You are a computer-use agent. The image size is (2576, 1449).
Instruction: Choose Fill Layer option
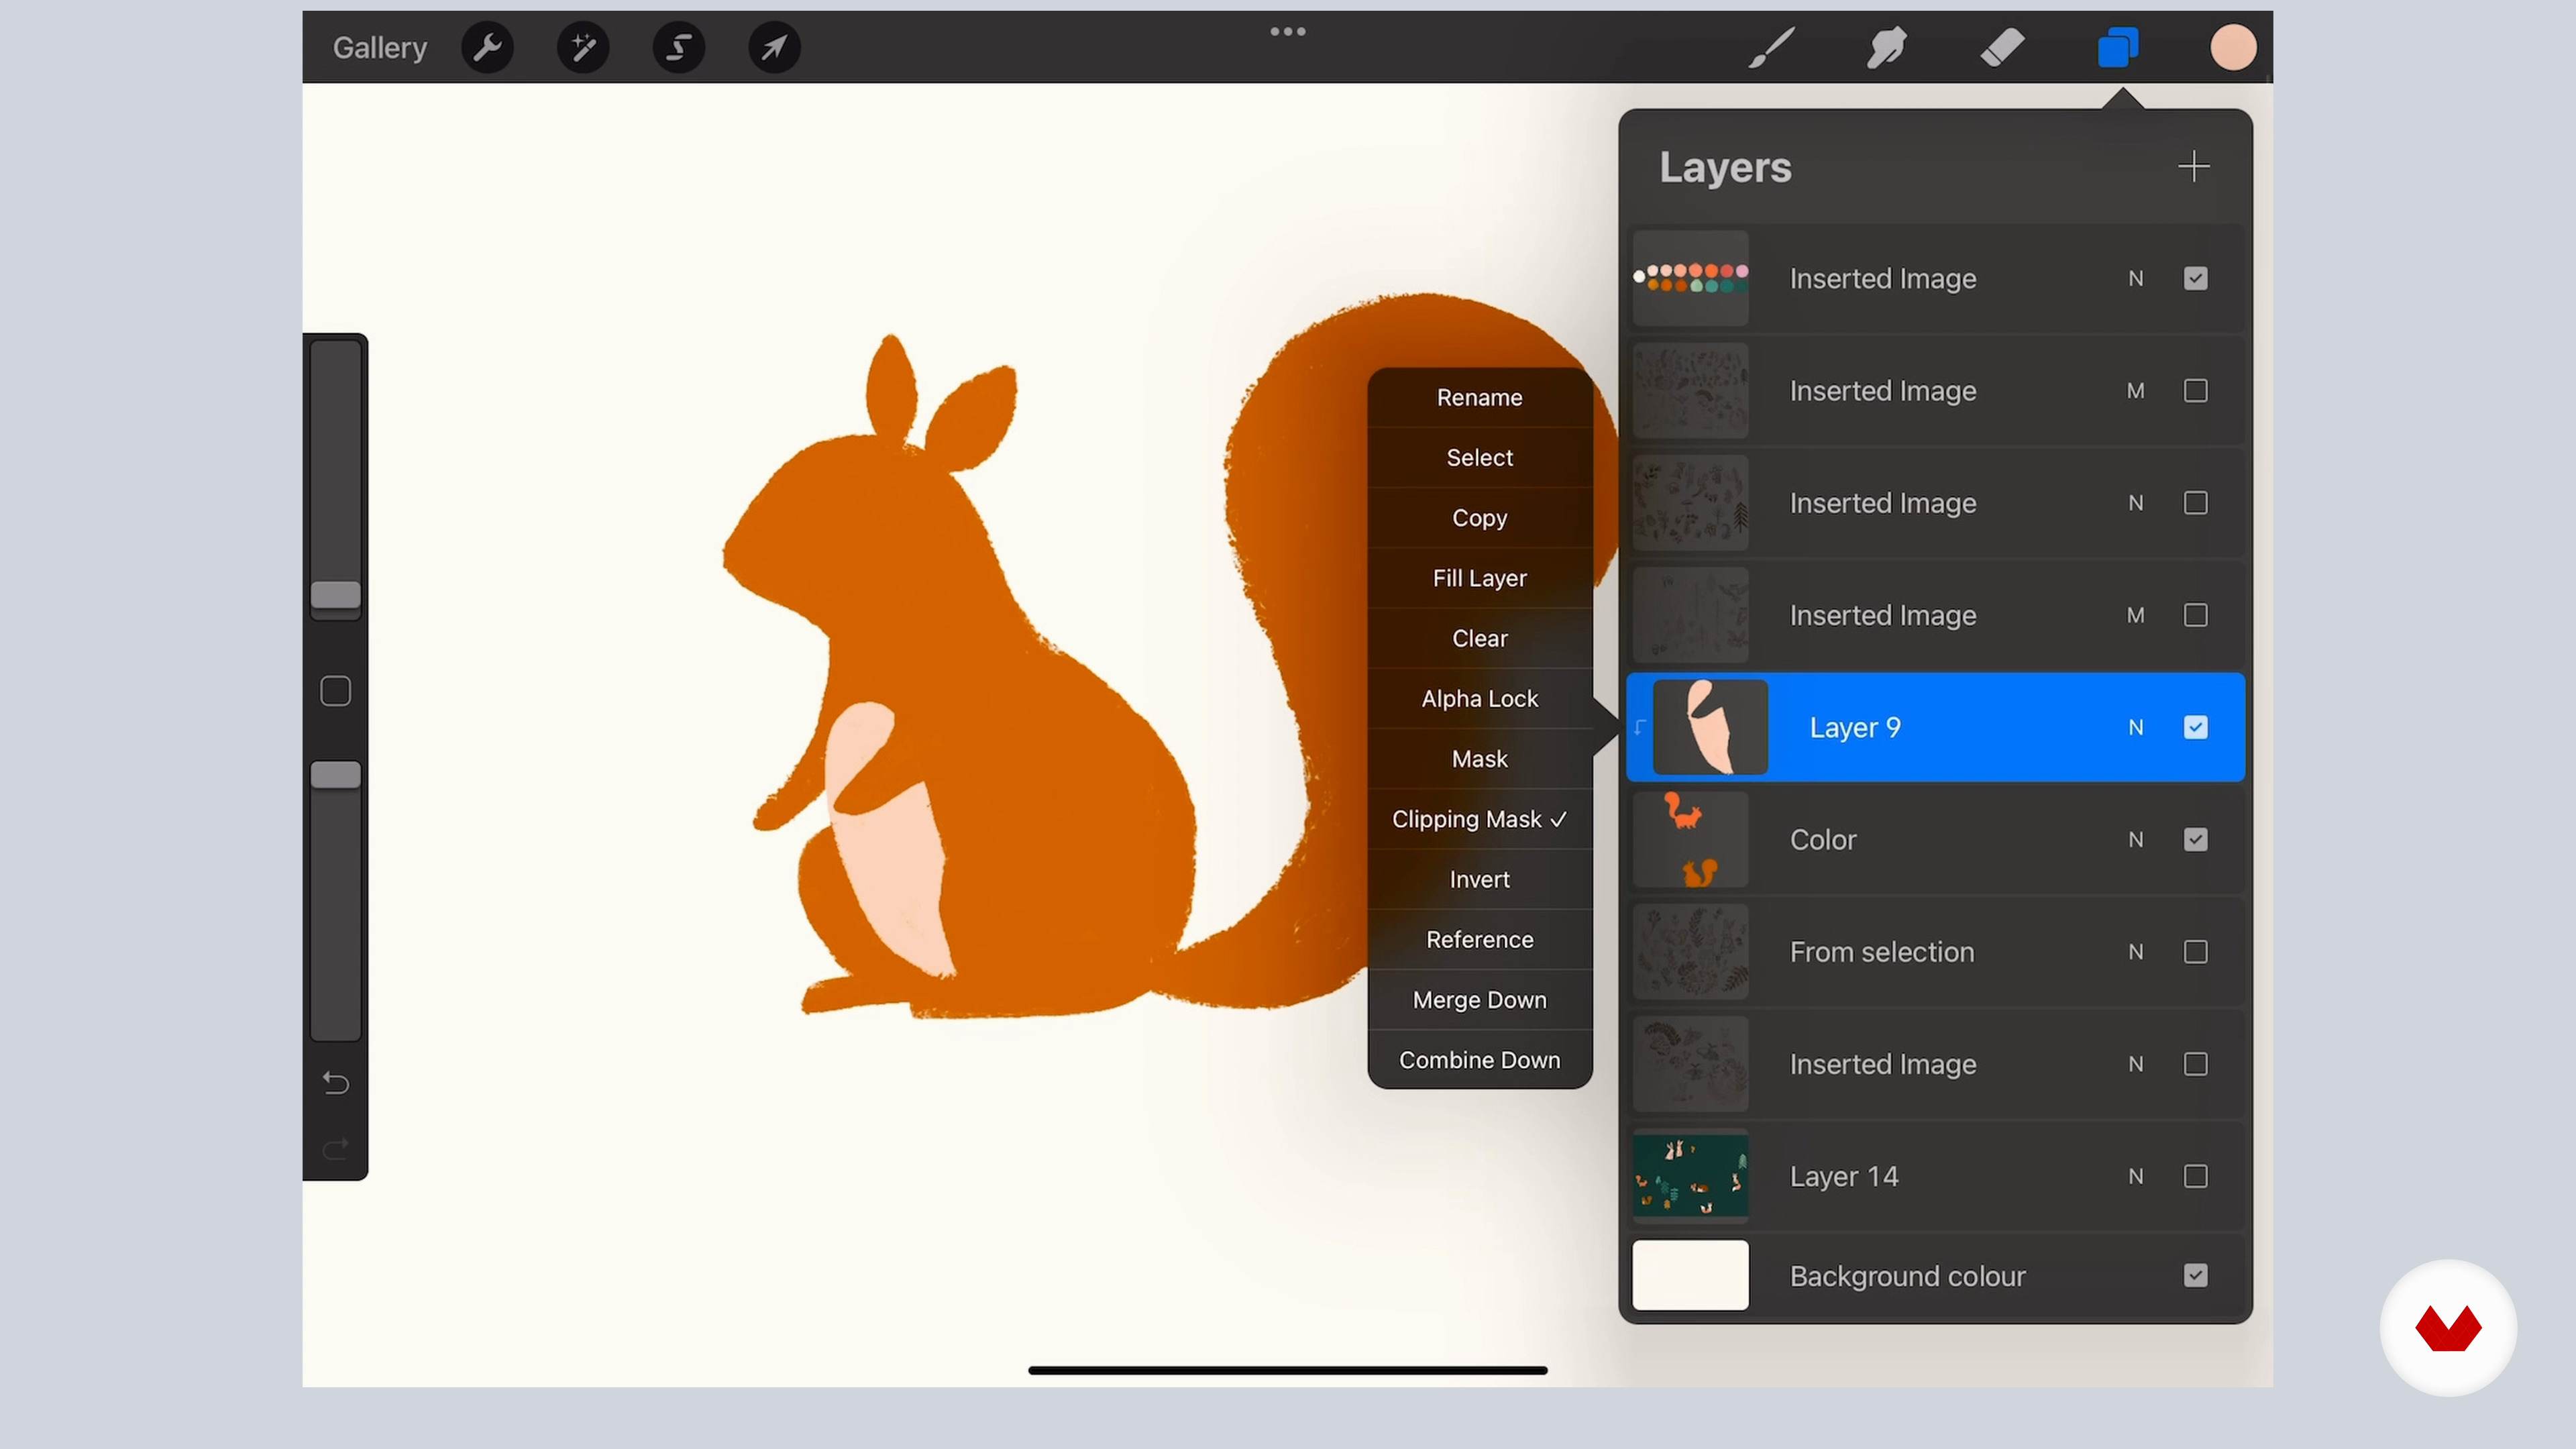coord(1479,578)
